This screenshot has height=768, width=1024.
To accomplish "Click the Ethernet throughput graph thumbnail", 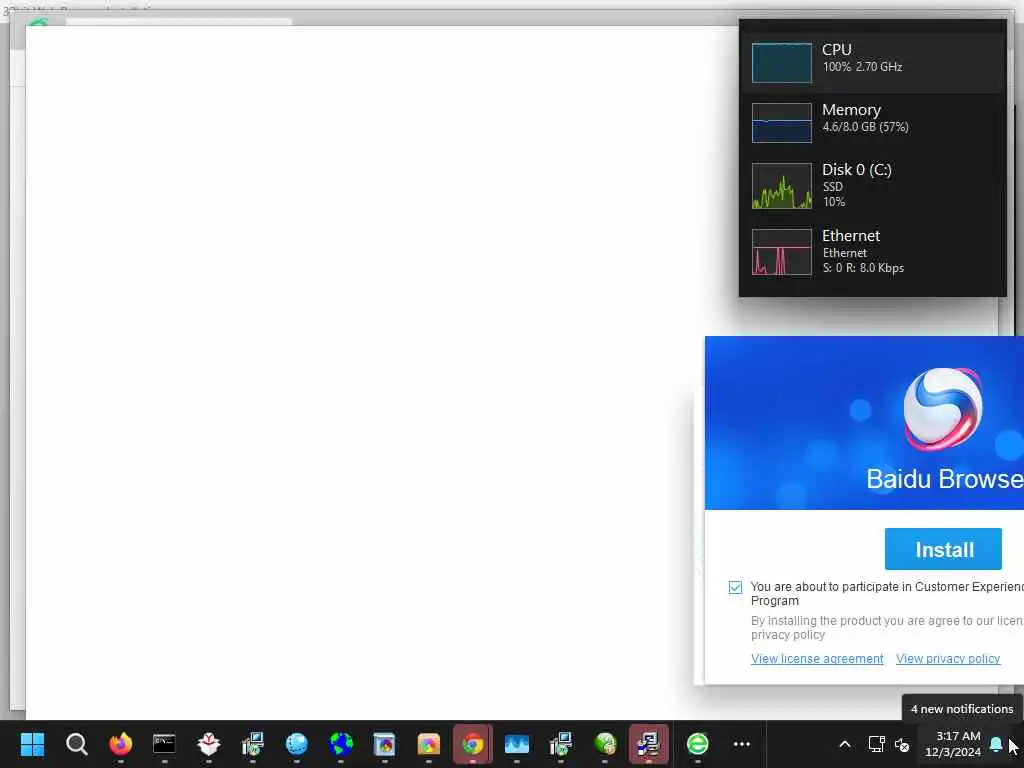I will point(782,252).
